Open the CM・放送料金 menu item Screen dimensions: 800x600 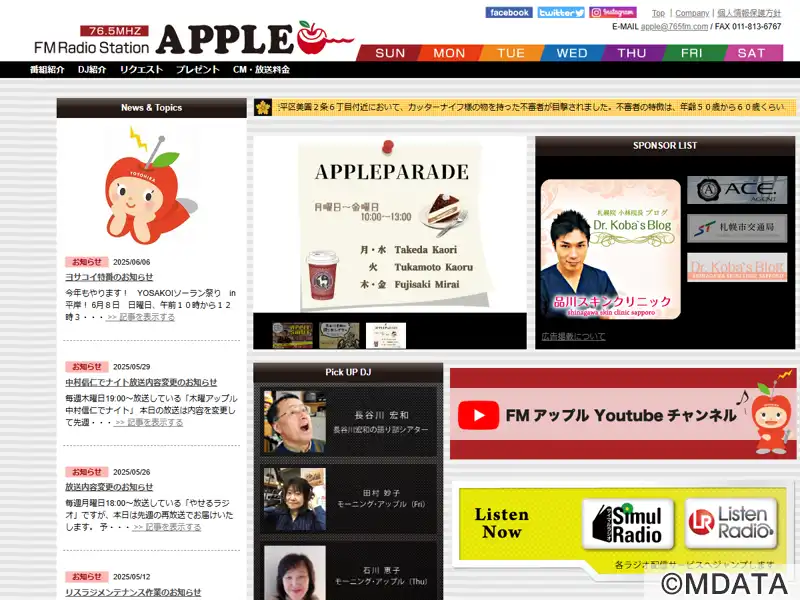[x=261, y=69]
